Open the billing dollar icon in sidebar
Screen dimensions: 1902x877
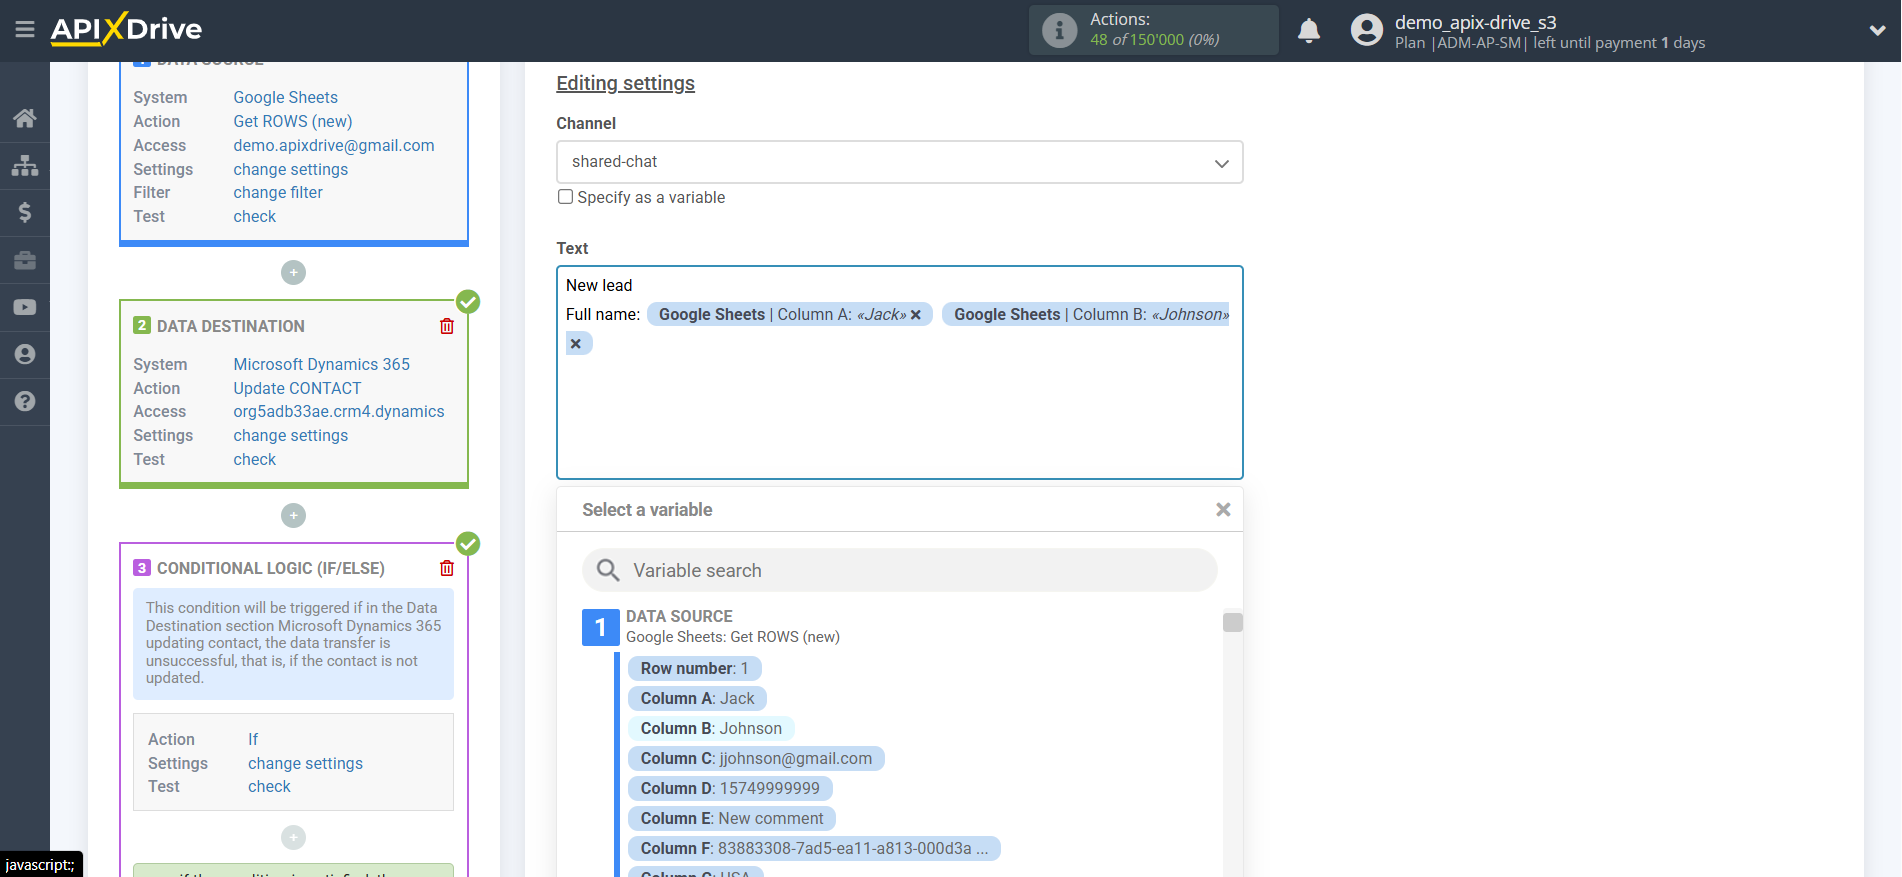[25, 212]
